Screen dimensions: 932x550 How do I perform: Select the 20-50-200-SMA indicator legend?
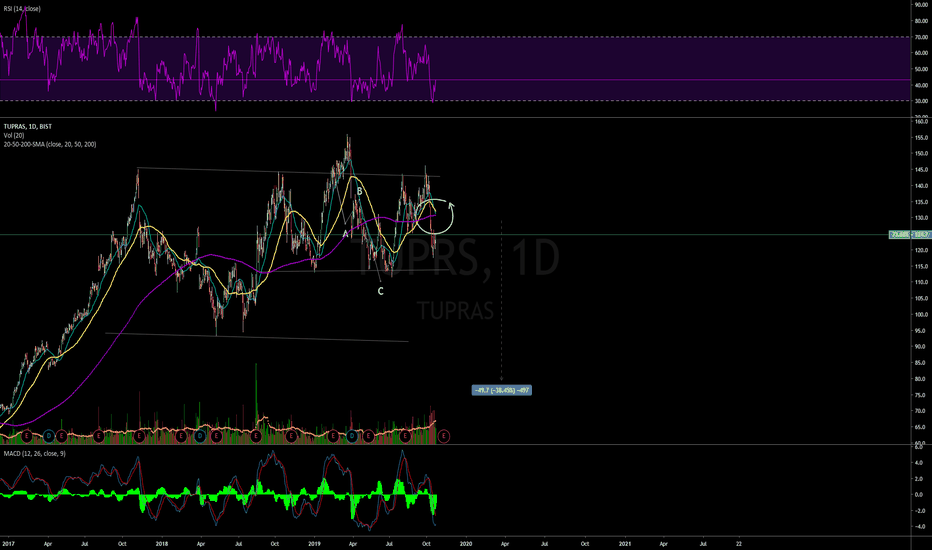50,144
